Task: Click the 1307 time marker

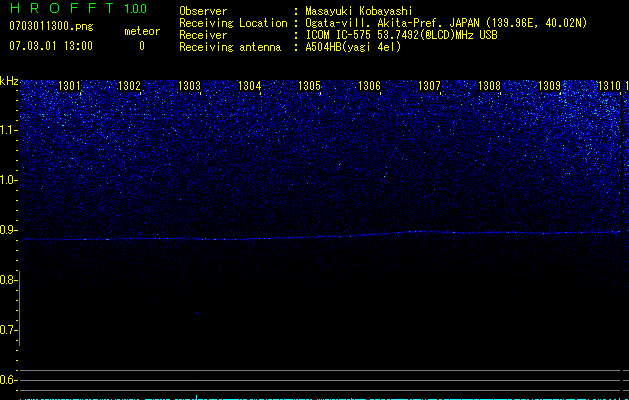Action: point(429,86)
